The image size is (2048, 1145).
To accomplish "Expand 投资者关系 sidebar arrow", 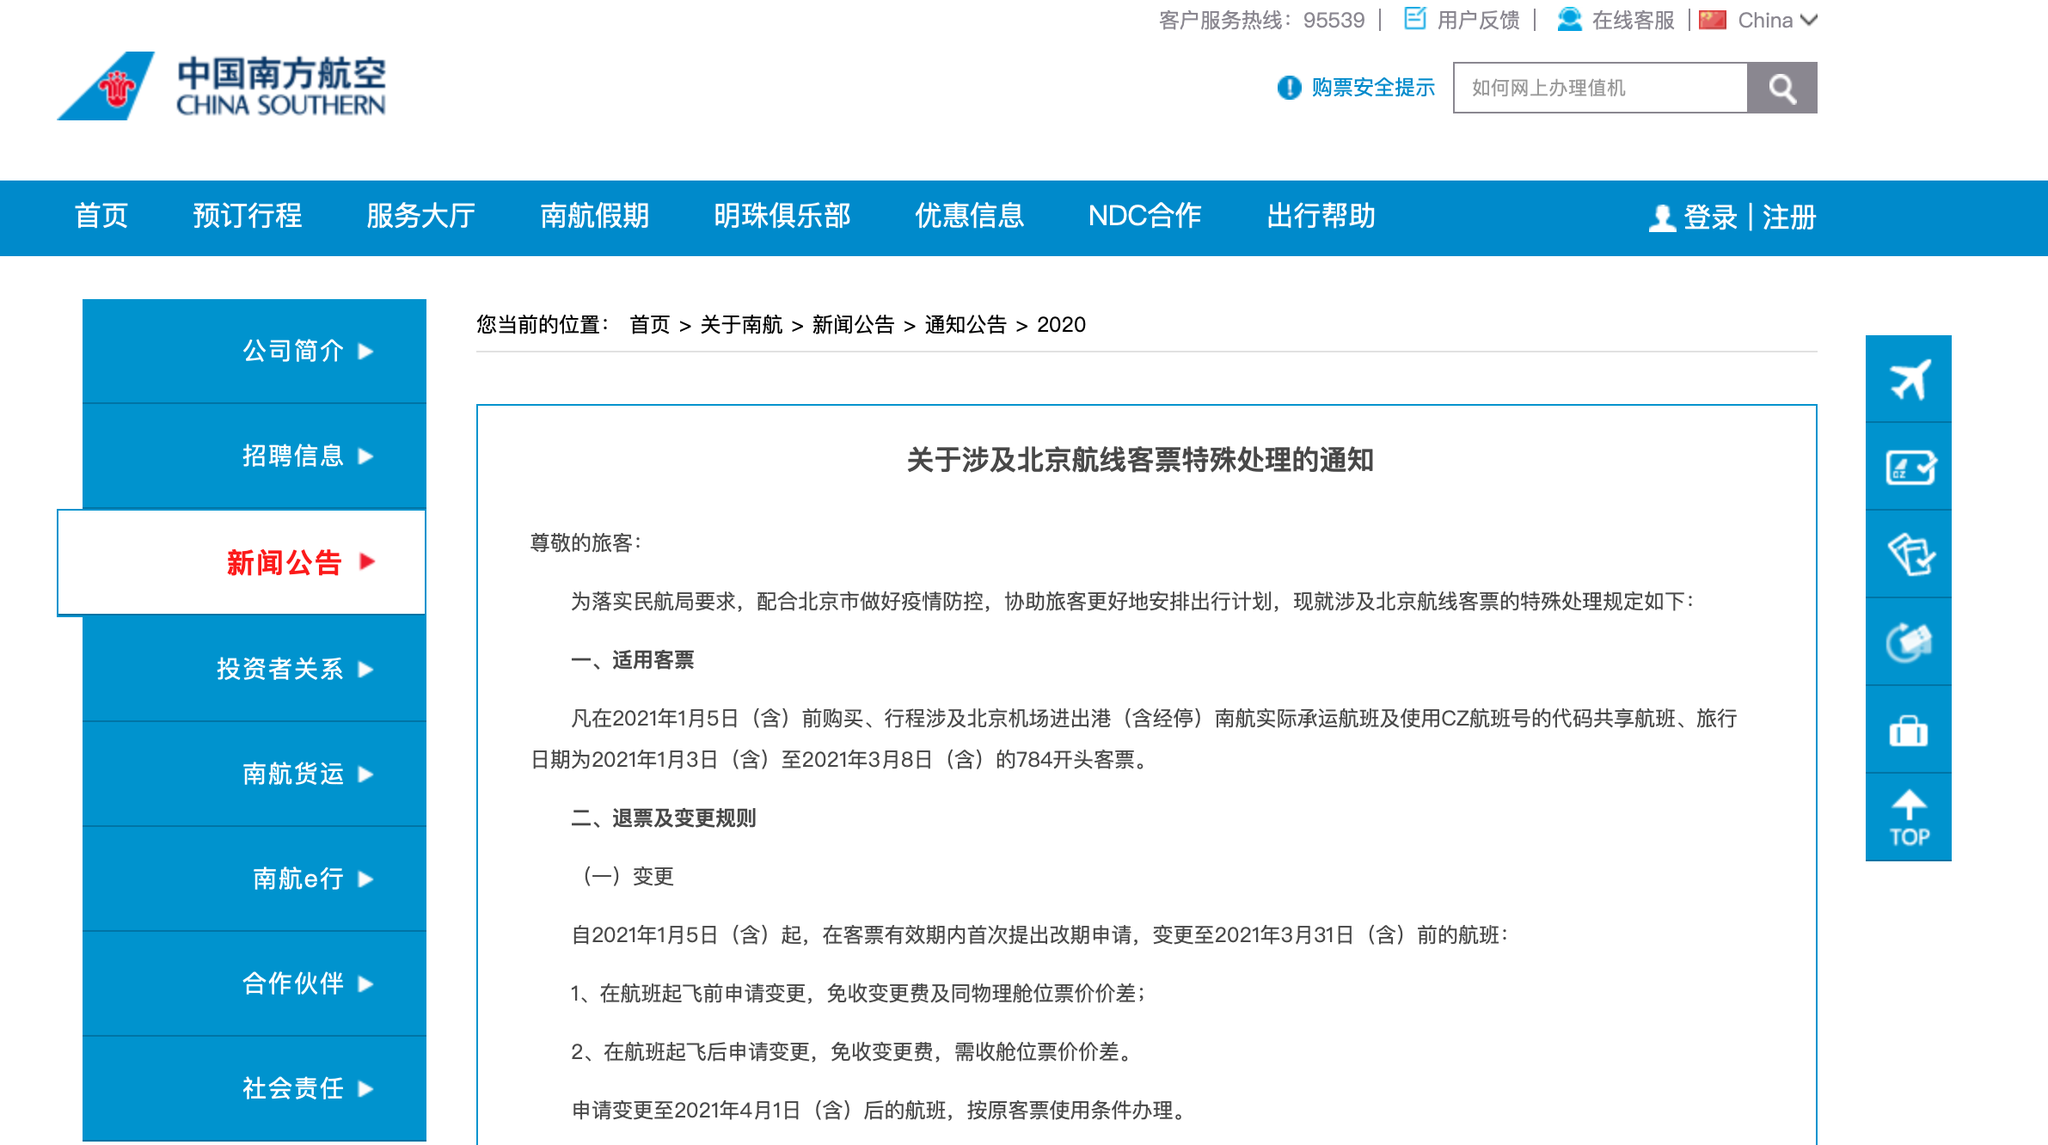I will 366,669.
